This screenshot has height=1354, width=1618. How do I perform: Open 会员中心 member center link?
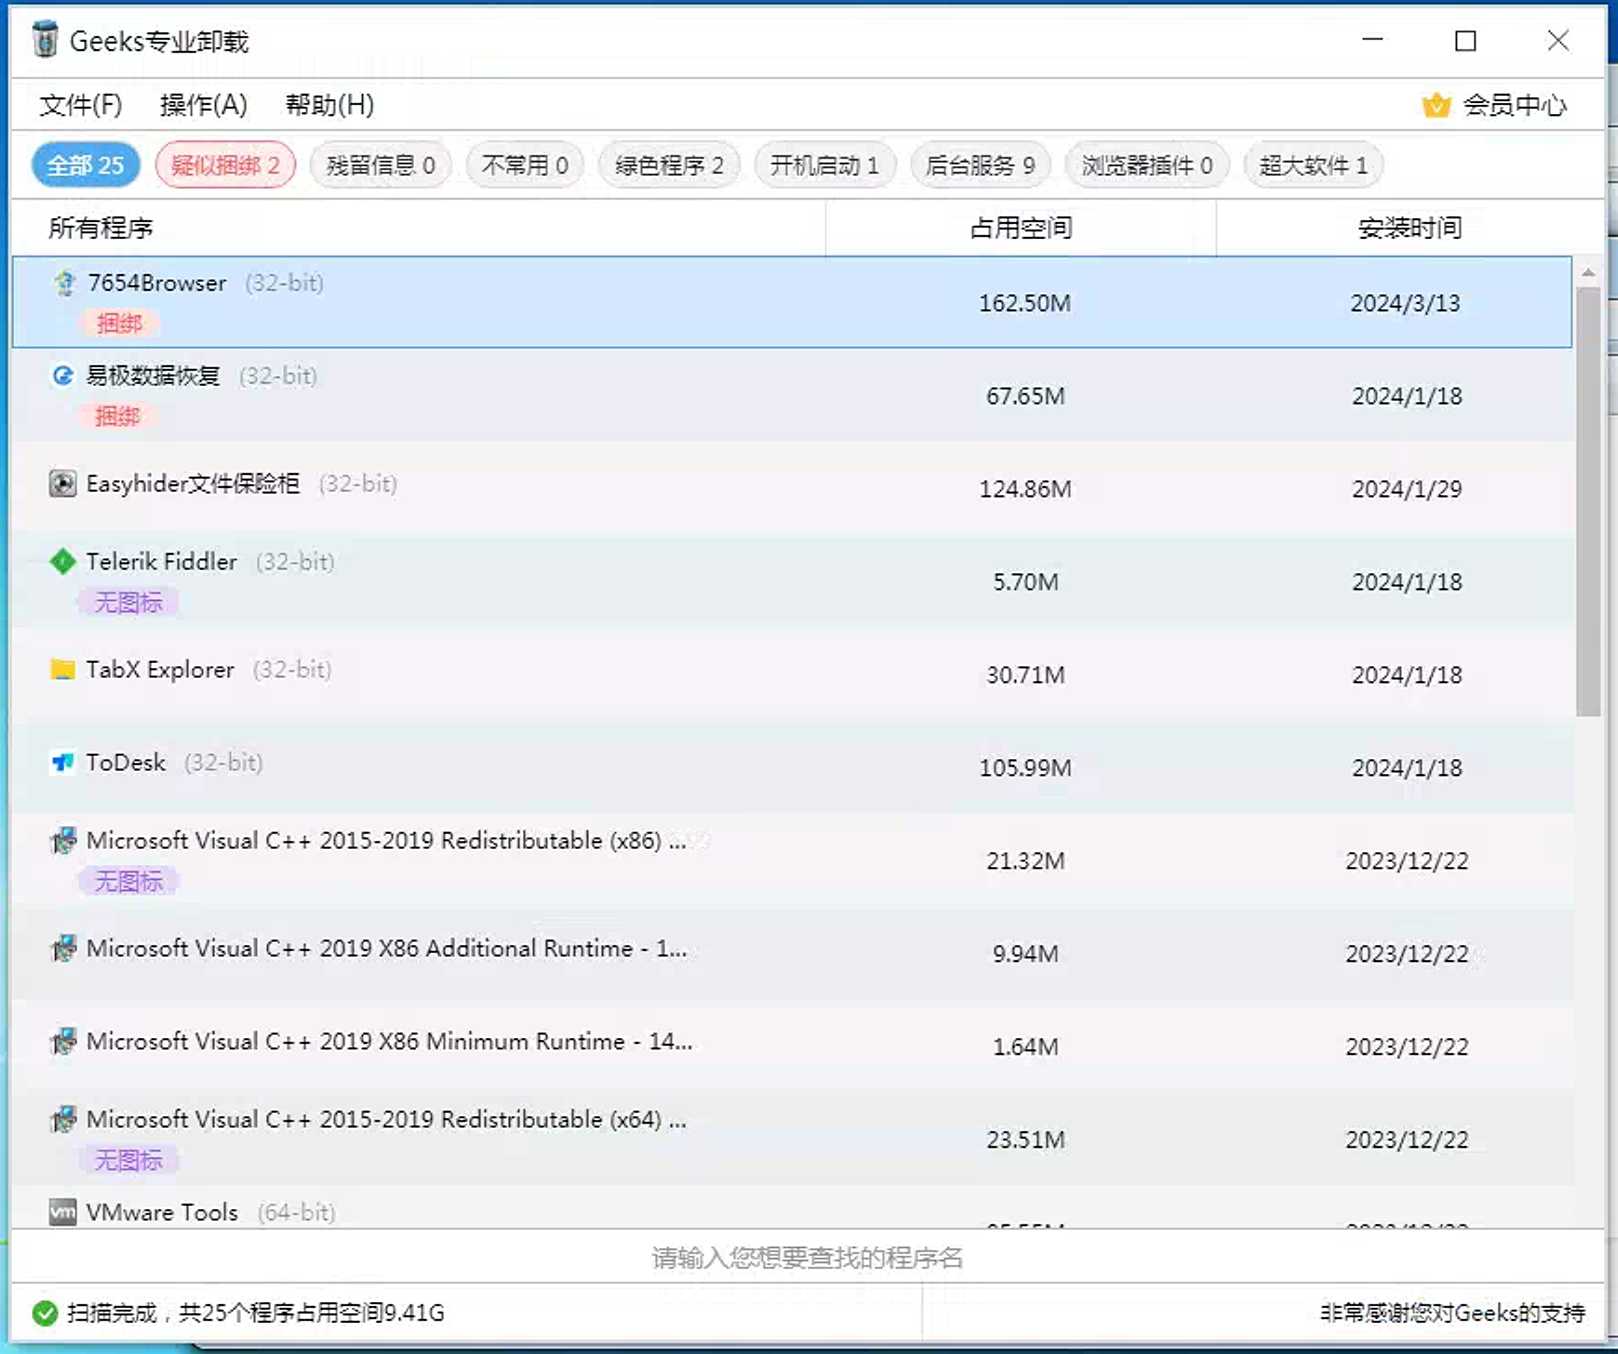1514,105
